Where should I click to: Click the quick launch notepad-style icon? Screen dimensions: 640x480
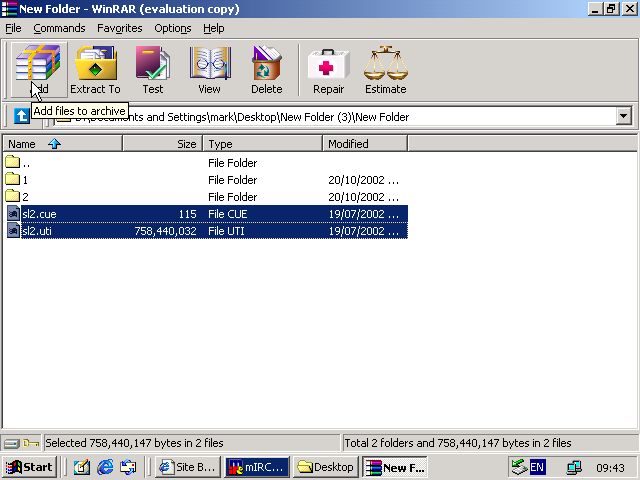click(x=82, y=467)
